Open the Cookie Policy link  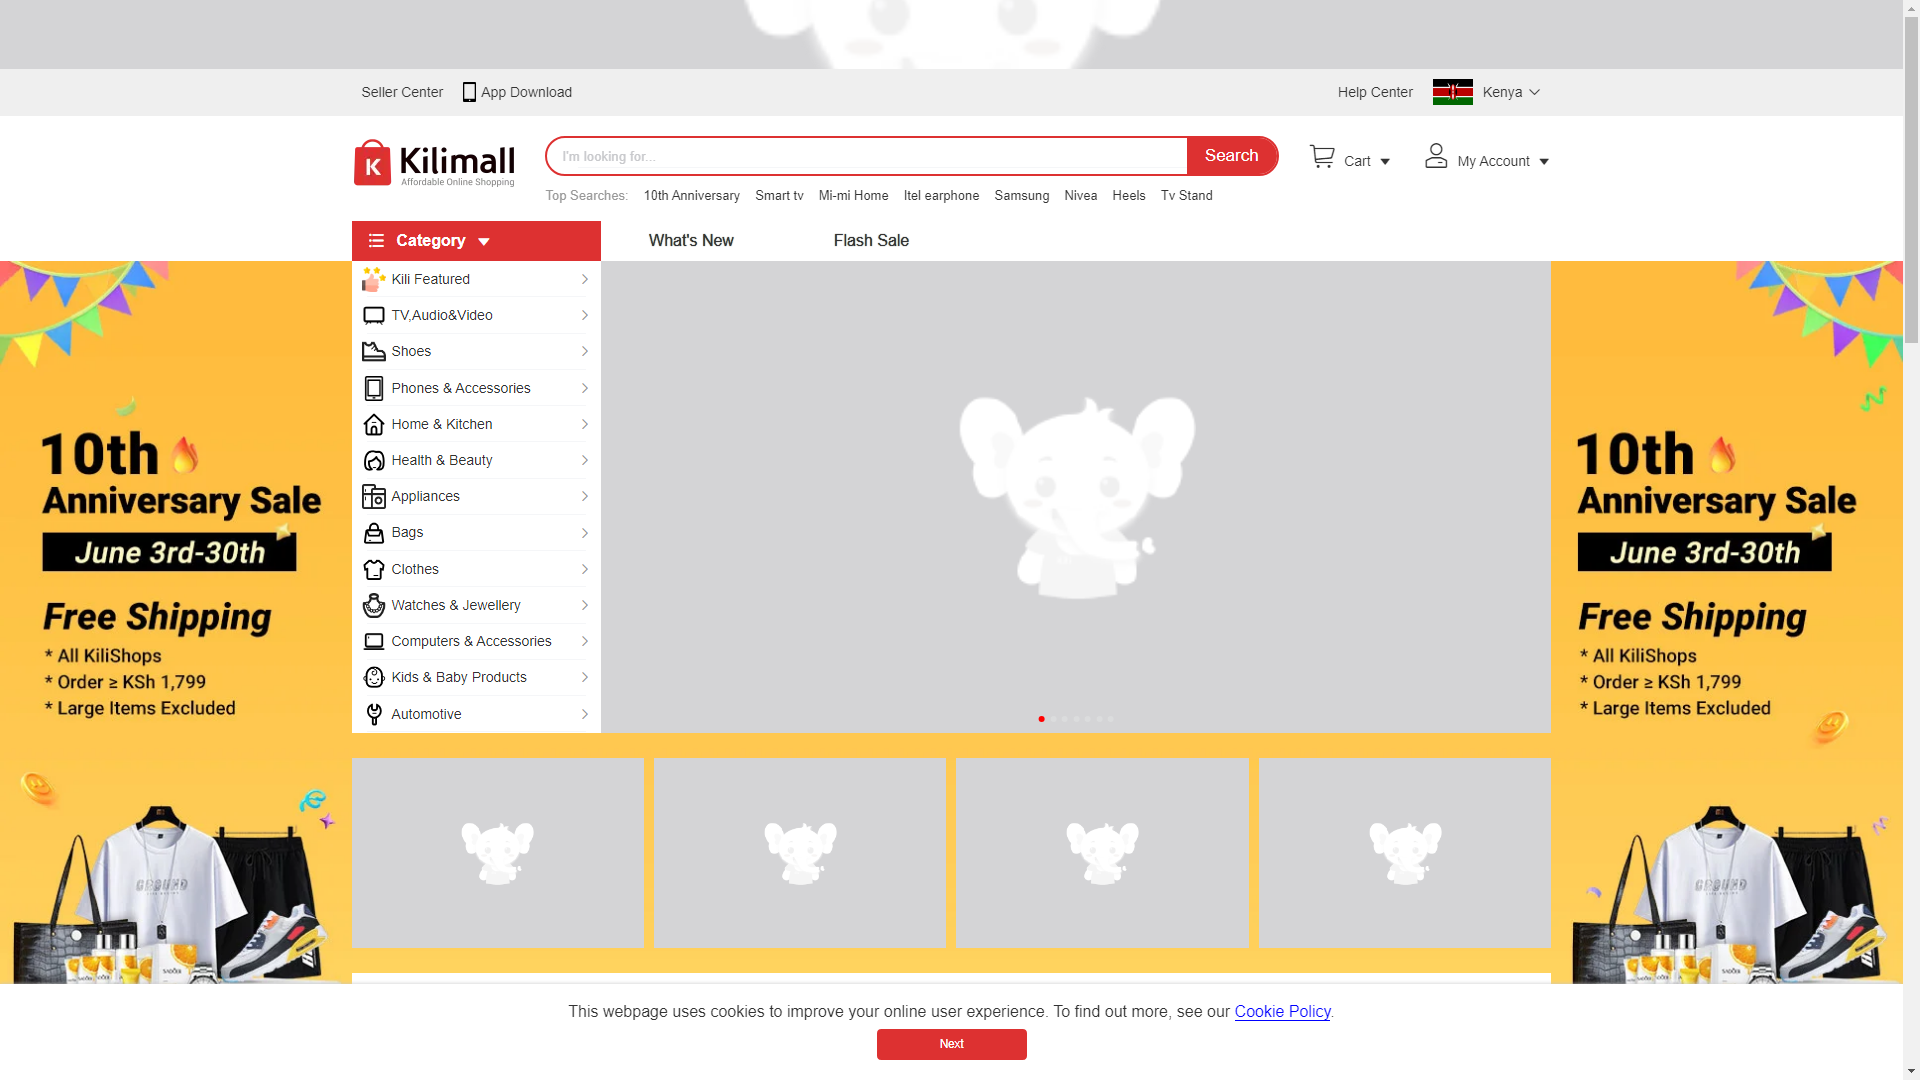[1282, 1012]
